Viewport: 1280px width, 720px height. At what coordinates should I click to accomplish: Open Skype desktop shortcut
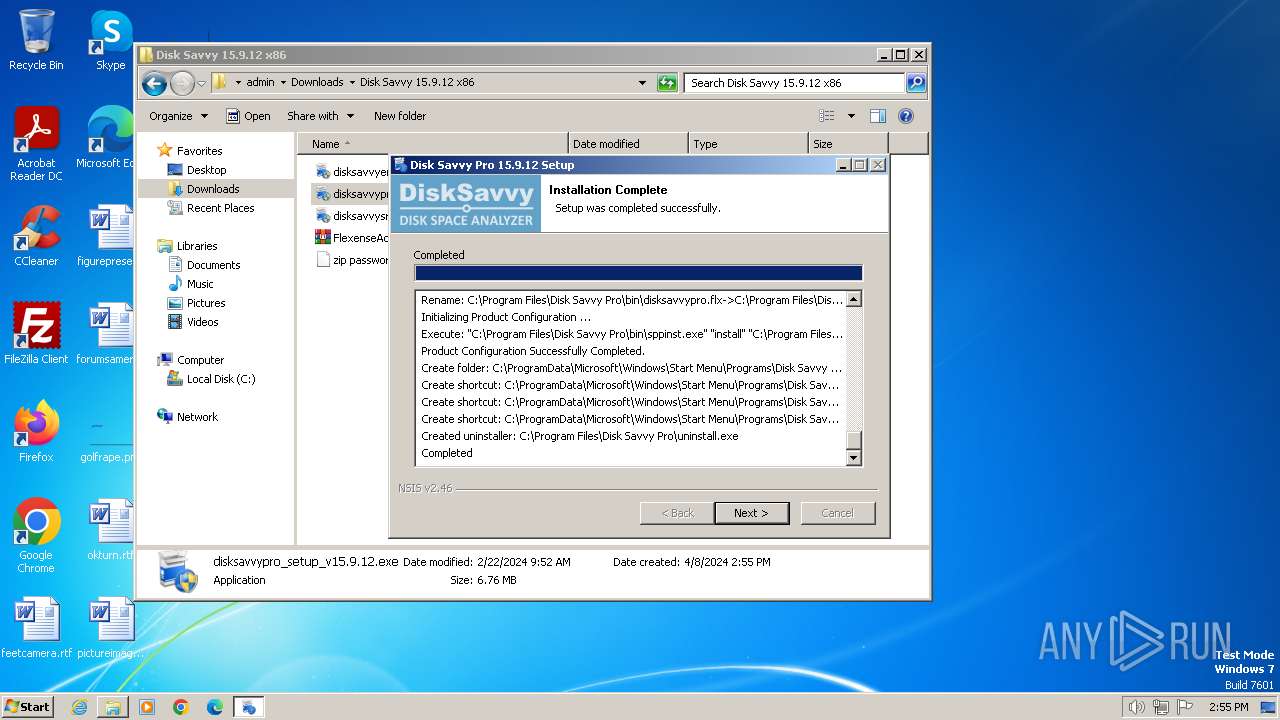[110, 41]
